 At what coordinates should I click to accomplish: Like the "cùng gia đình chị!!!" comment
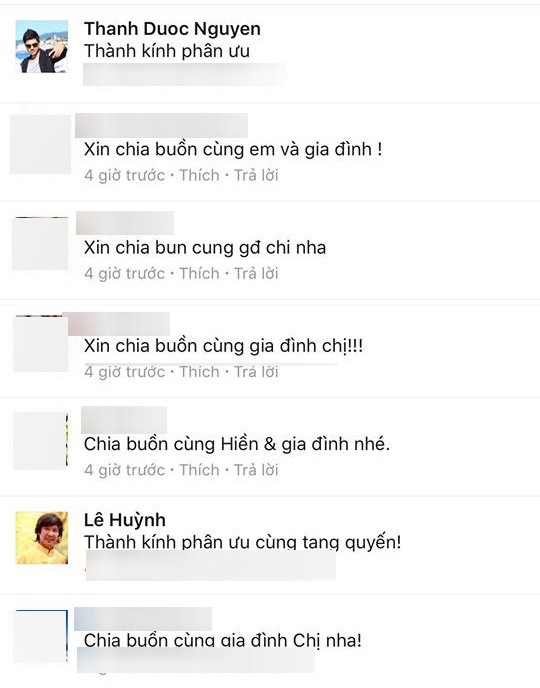(x=199, y=372)
